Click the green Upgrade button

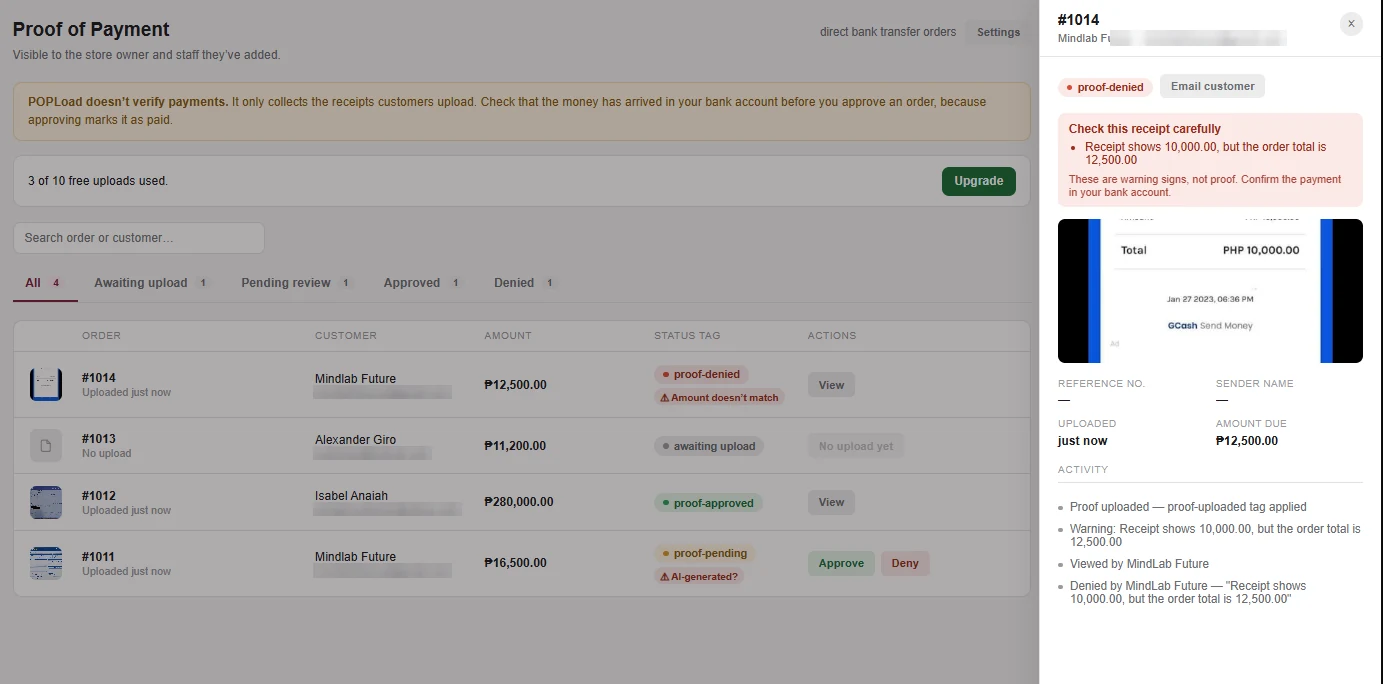pos(978,181)
